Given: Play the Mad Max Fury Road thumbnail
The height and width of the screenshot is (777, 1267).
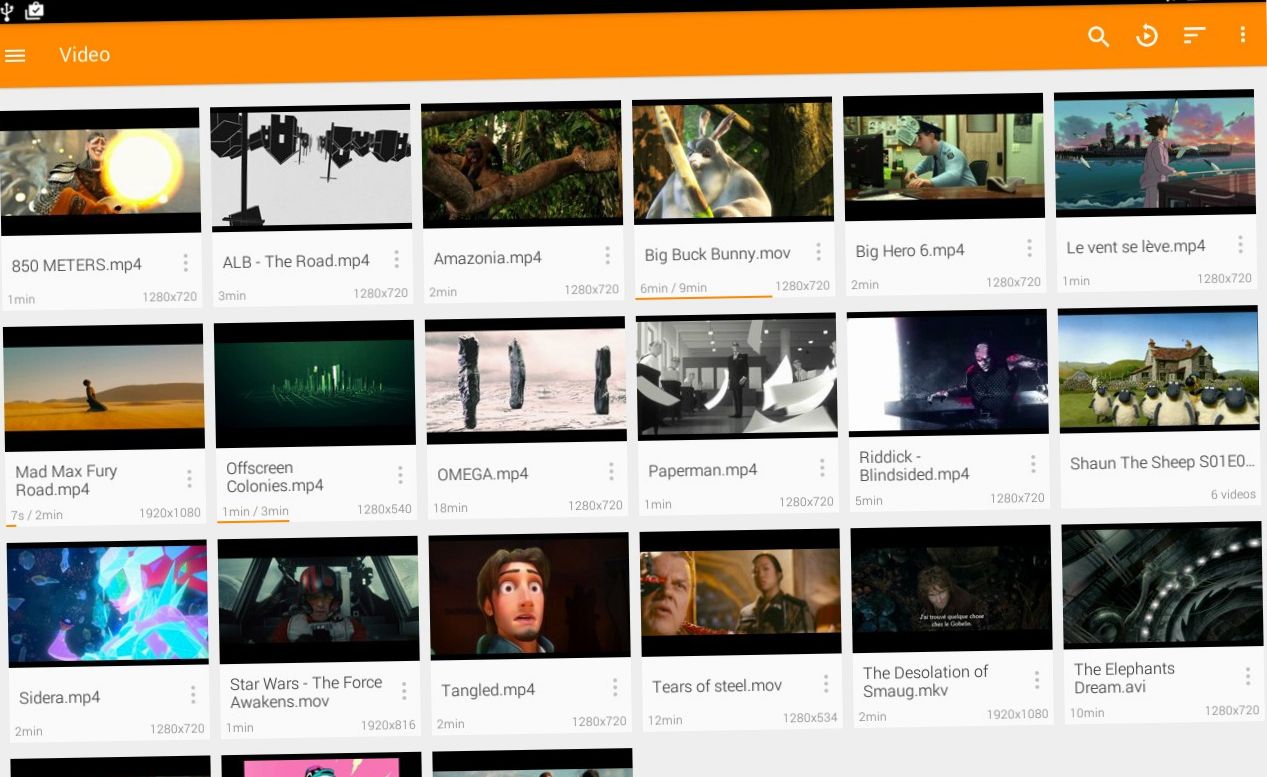Looking at the screenshot, I should pos(104,388).
